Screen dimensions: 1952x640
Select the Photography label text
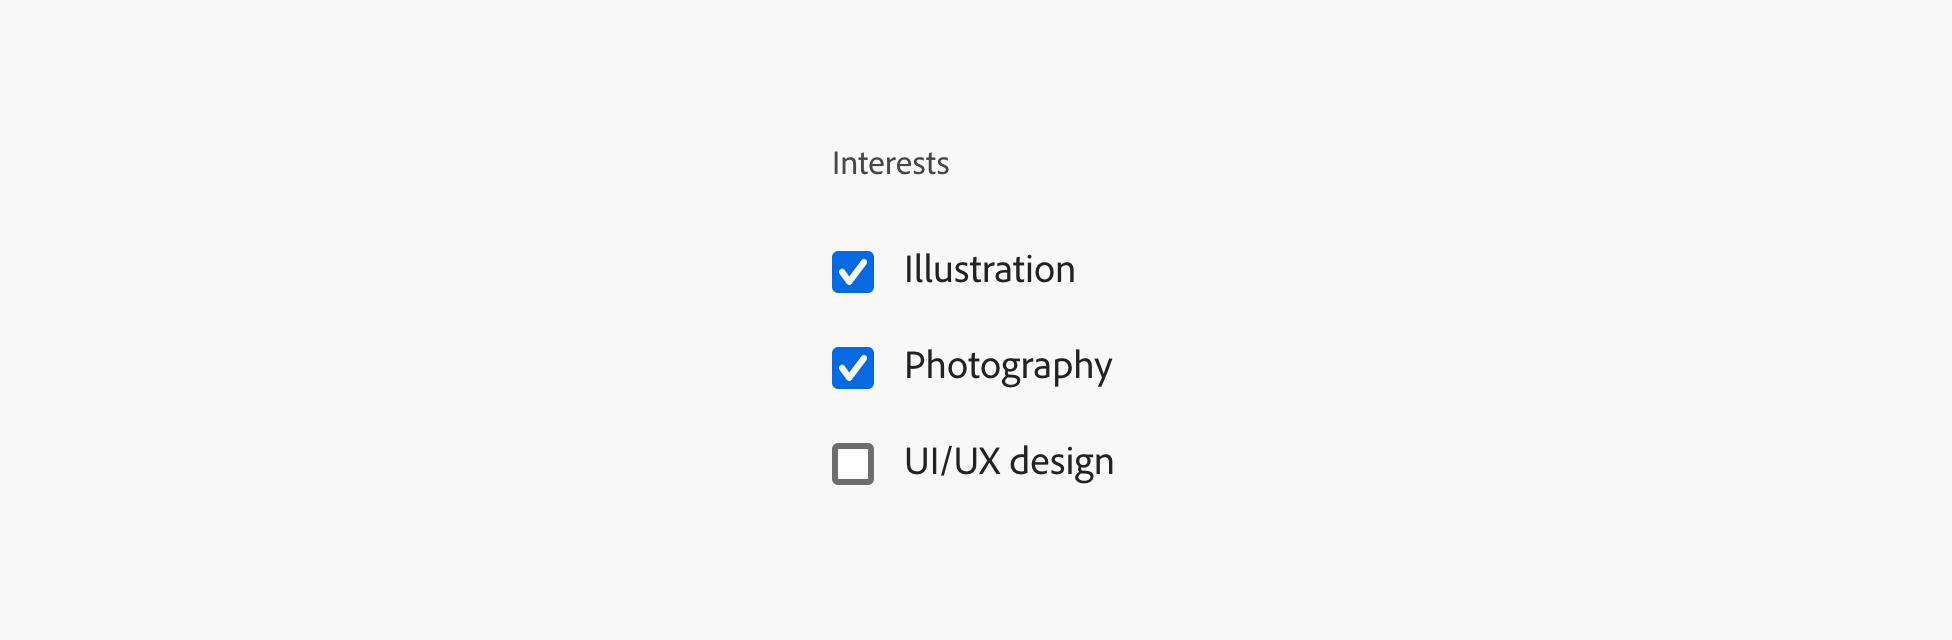[x=1008, y=366]
